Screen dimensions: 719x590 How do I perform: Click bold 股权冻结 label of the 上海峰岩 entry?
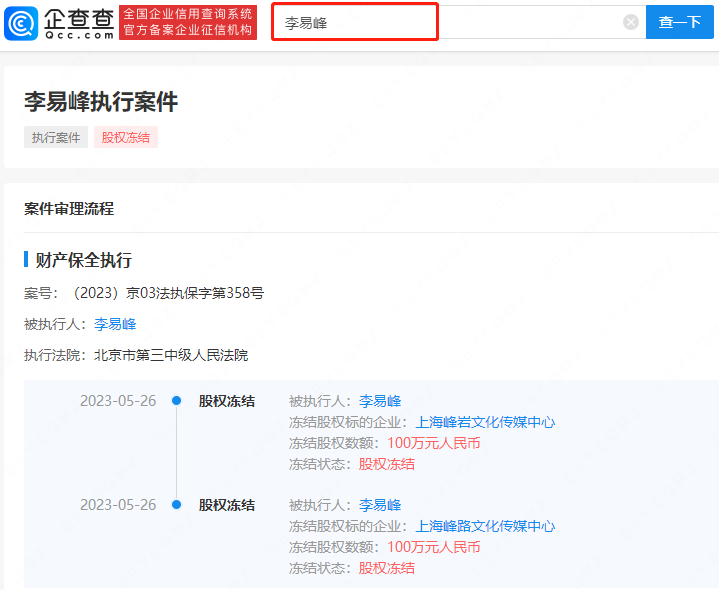(x=227, y=401)
